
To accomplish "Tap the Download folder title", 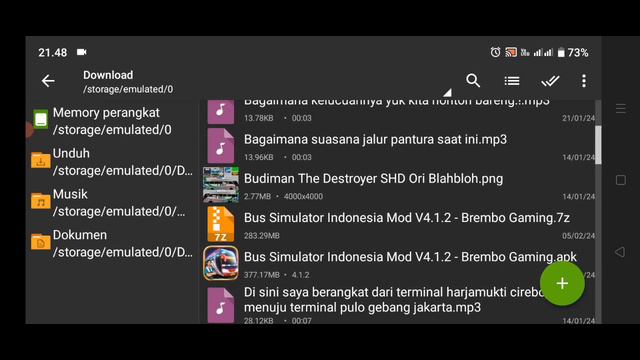I will tap(108, 75).
